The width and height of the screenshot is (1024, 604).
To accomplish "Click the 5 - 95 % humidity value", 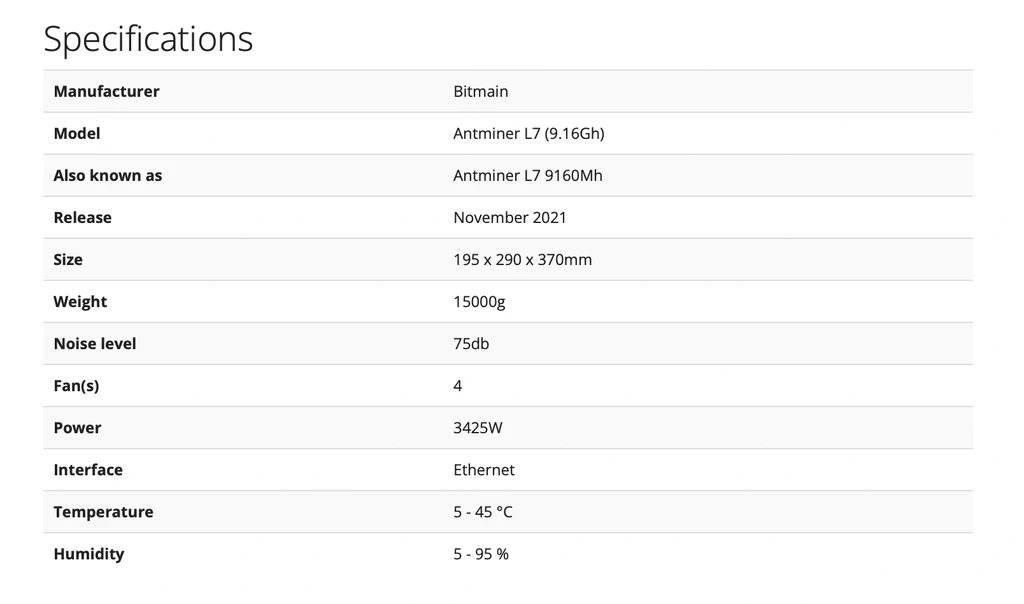I will pyautogui.click(x=480, y=553).
